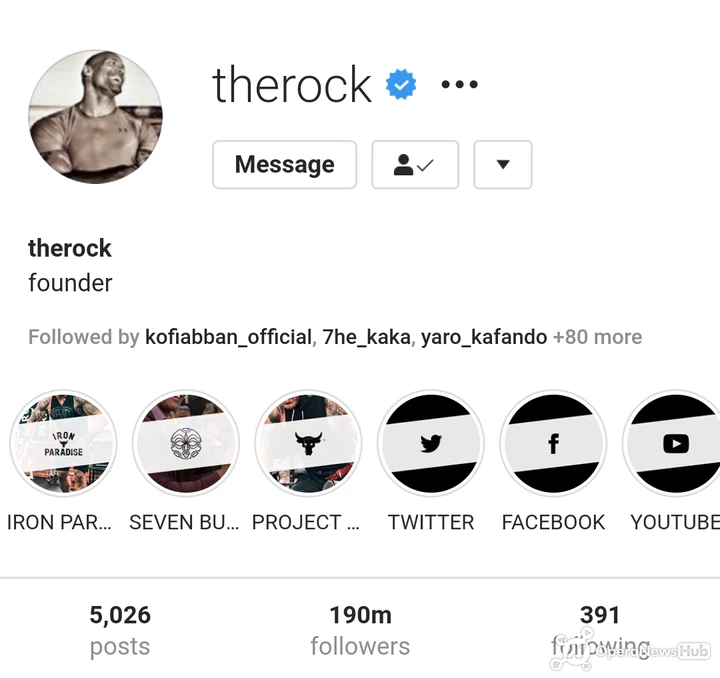Click the blue verified badge
The height and width of the screenshot is (678, 720).
click(401, 84)
